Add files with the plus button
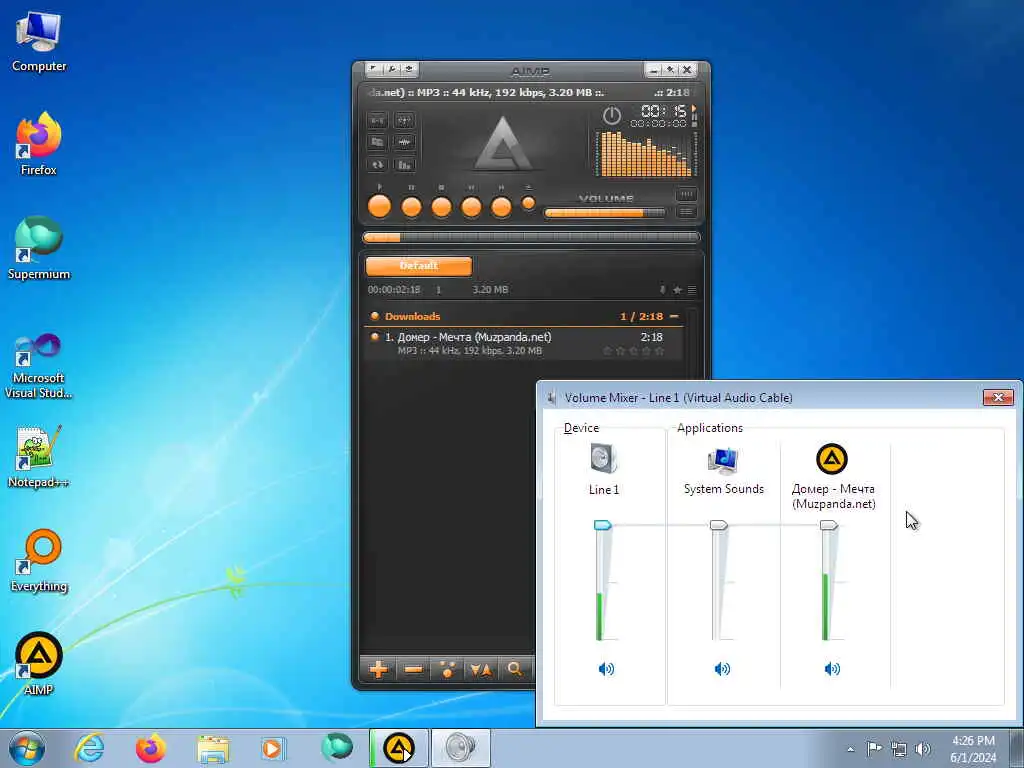Viewport: 1024px width, 768px height. (378, 669)
